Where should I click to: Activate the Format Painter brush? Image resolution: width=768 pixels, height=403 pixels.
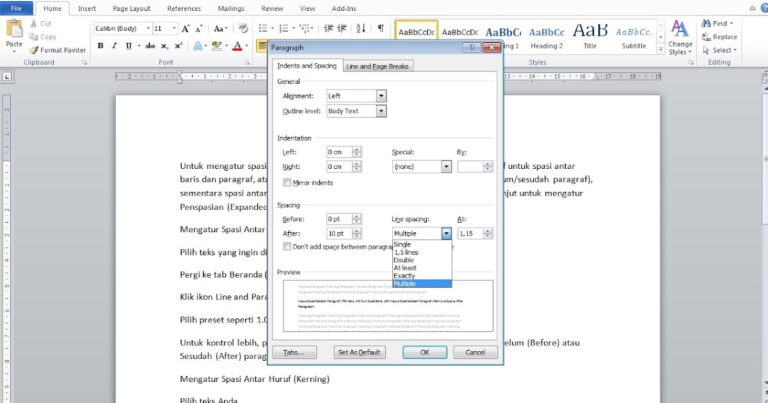coord(34,50)
